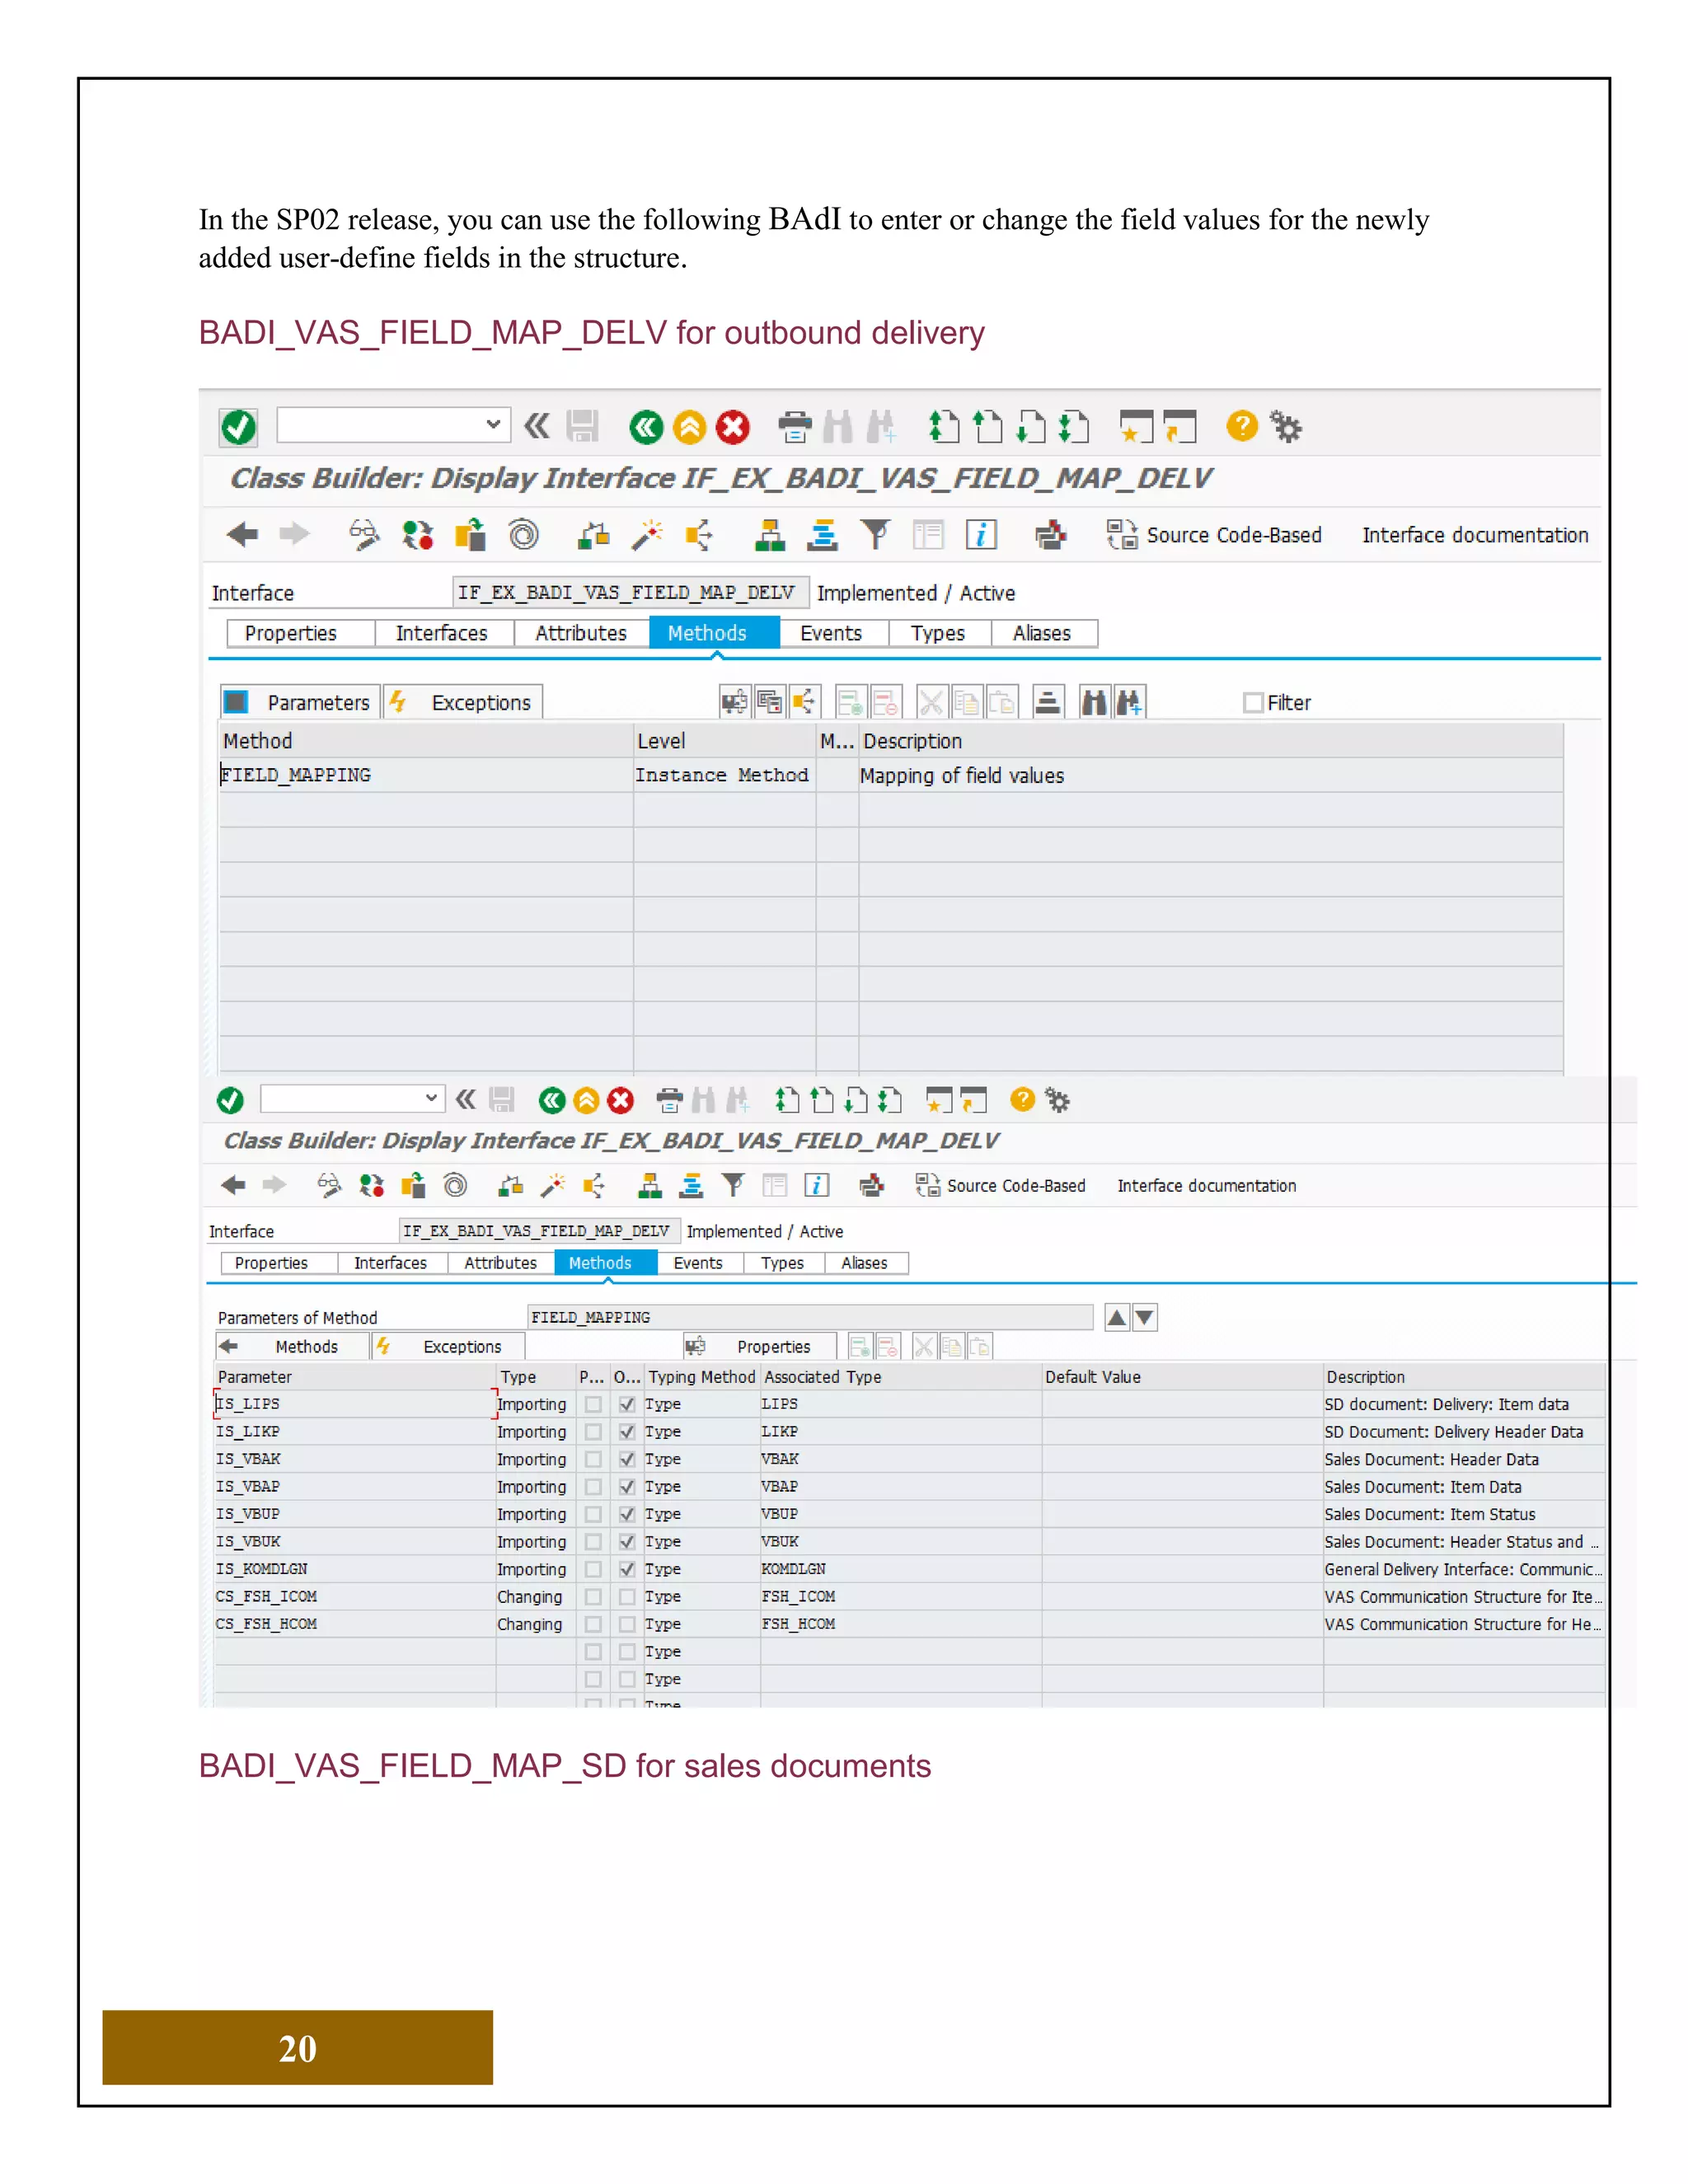Toggle the Optional checkbox for IS_VBAP
The width and height of the screenshot is (1688, 2184).
click(626, 1487)
